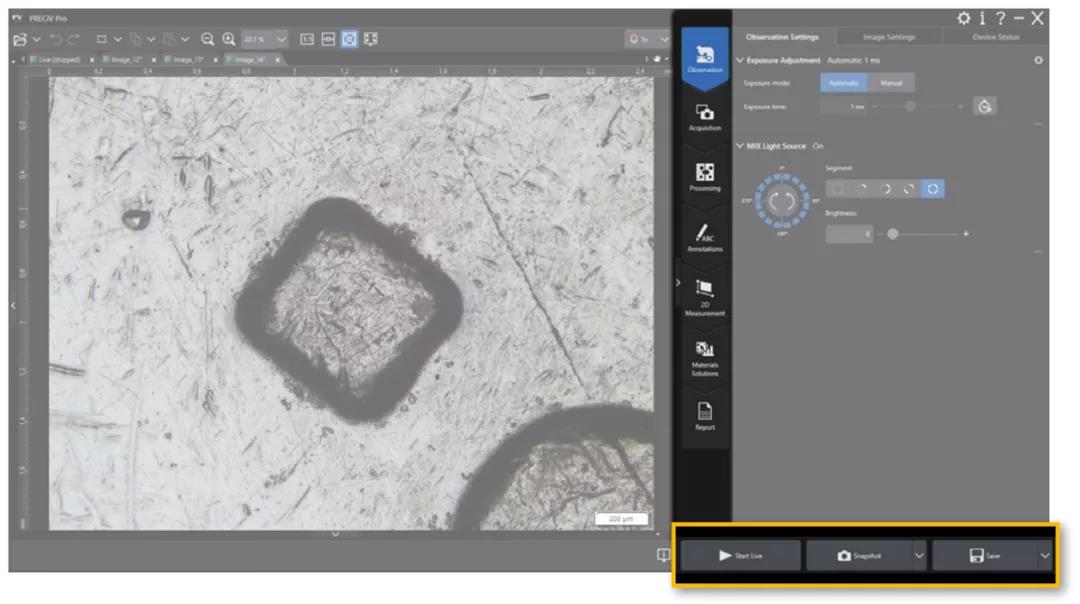Viewport: 1080px width, 604px height.
Task: Open the Save options dropdown arrow
Action: coord(1045,556)
